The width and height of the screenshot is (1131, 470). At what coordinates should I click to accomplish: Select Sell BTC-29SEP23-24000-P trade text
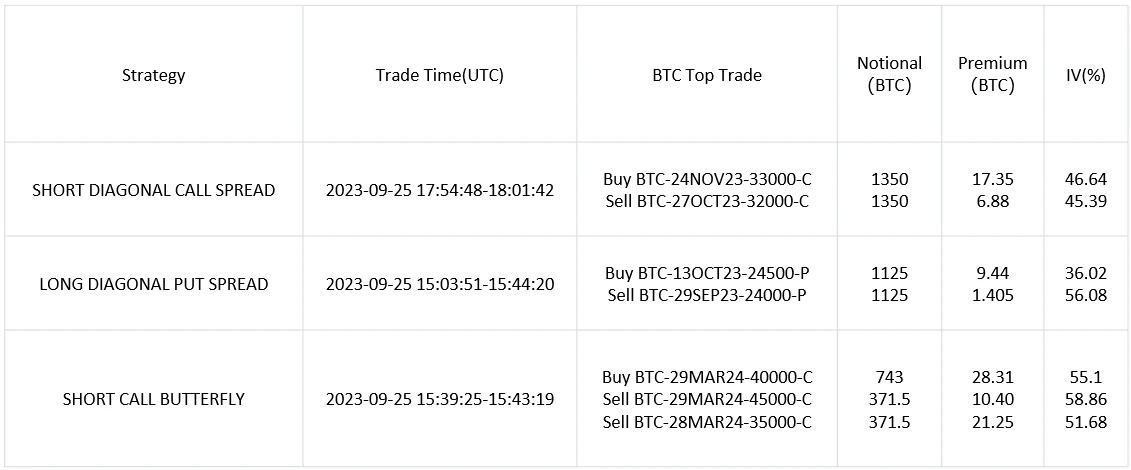pyautogui.click(x=707, y=296)
